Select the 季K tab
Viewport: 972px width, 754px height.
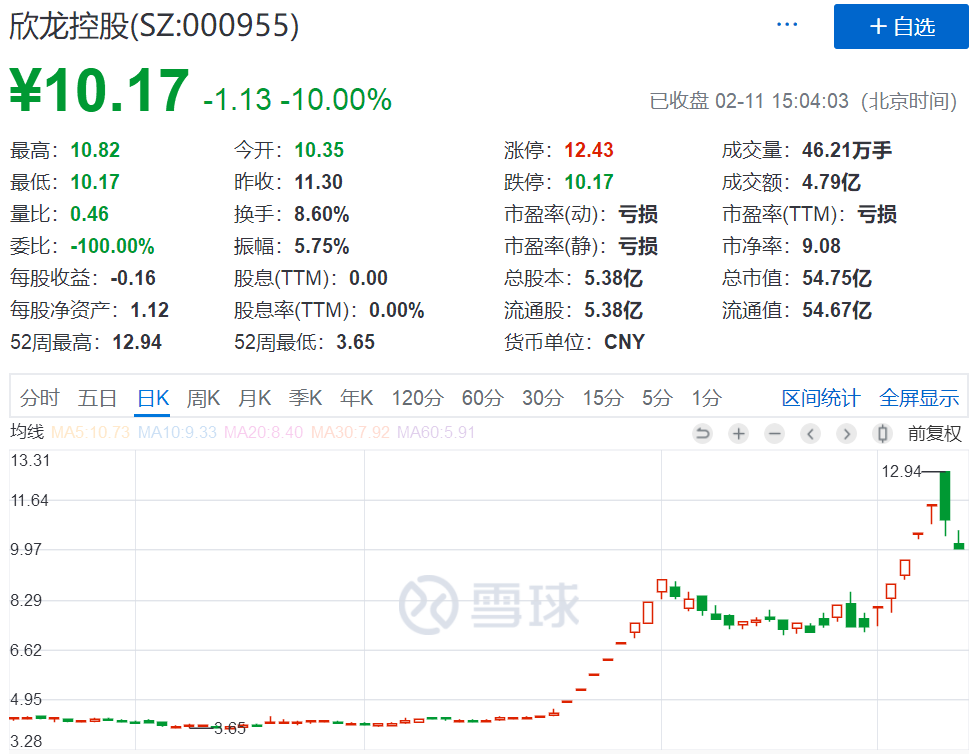tap(306, 397)
